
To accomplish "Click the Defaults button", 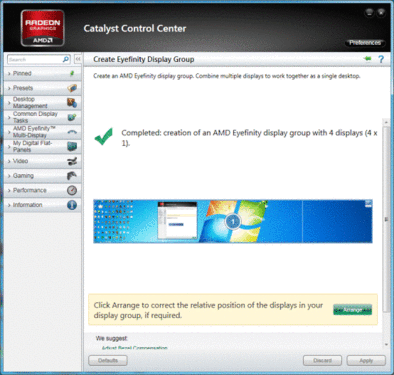I will [x=108, y=360].
